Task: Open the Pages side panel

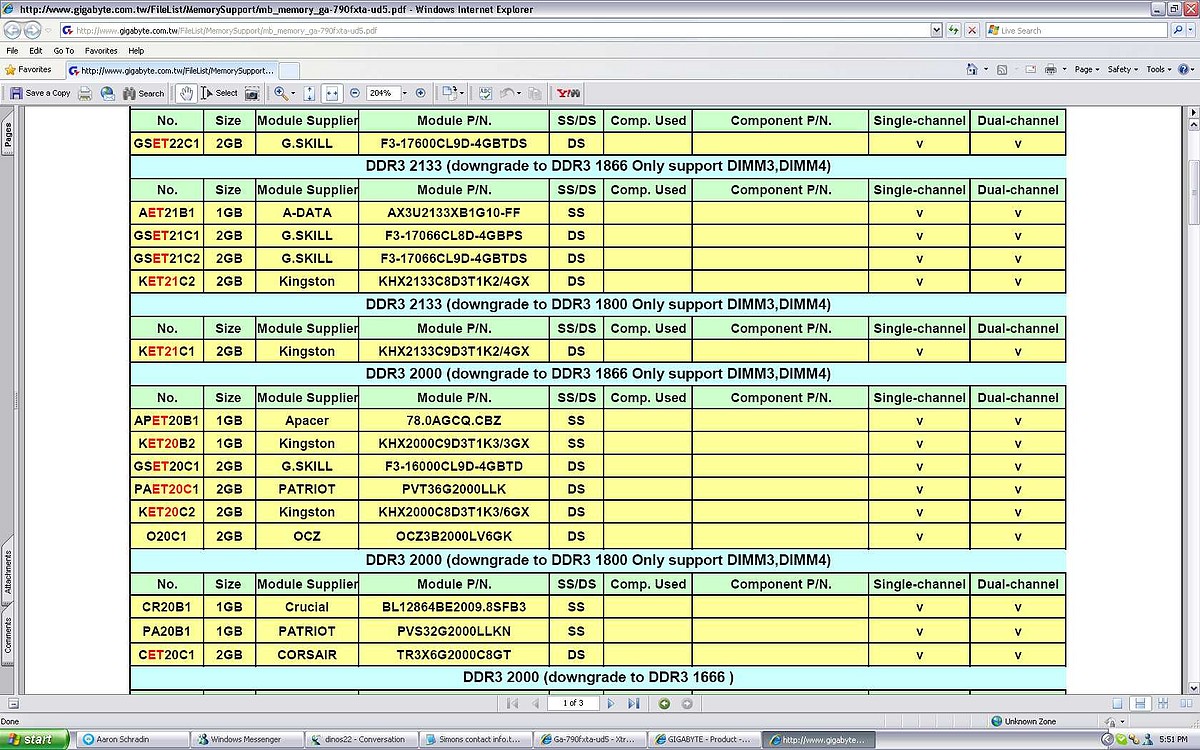Action: 8,135
